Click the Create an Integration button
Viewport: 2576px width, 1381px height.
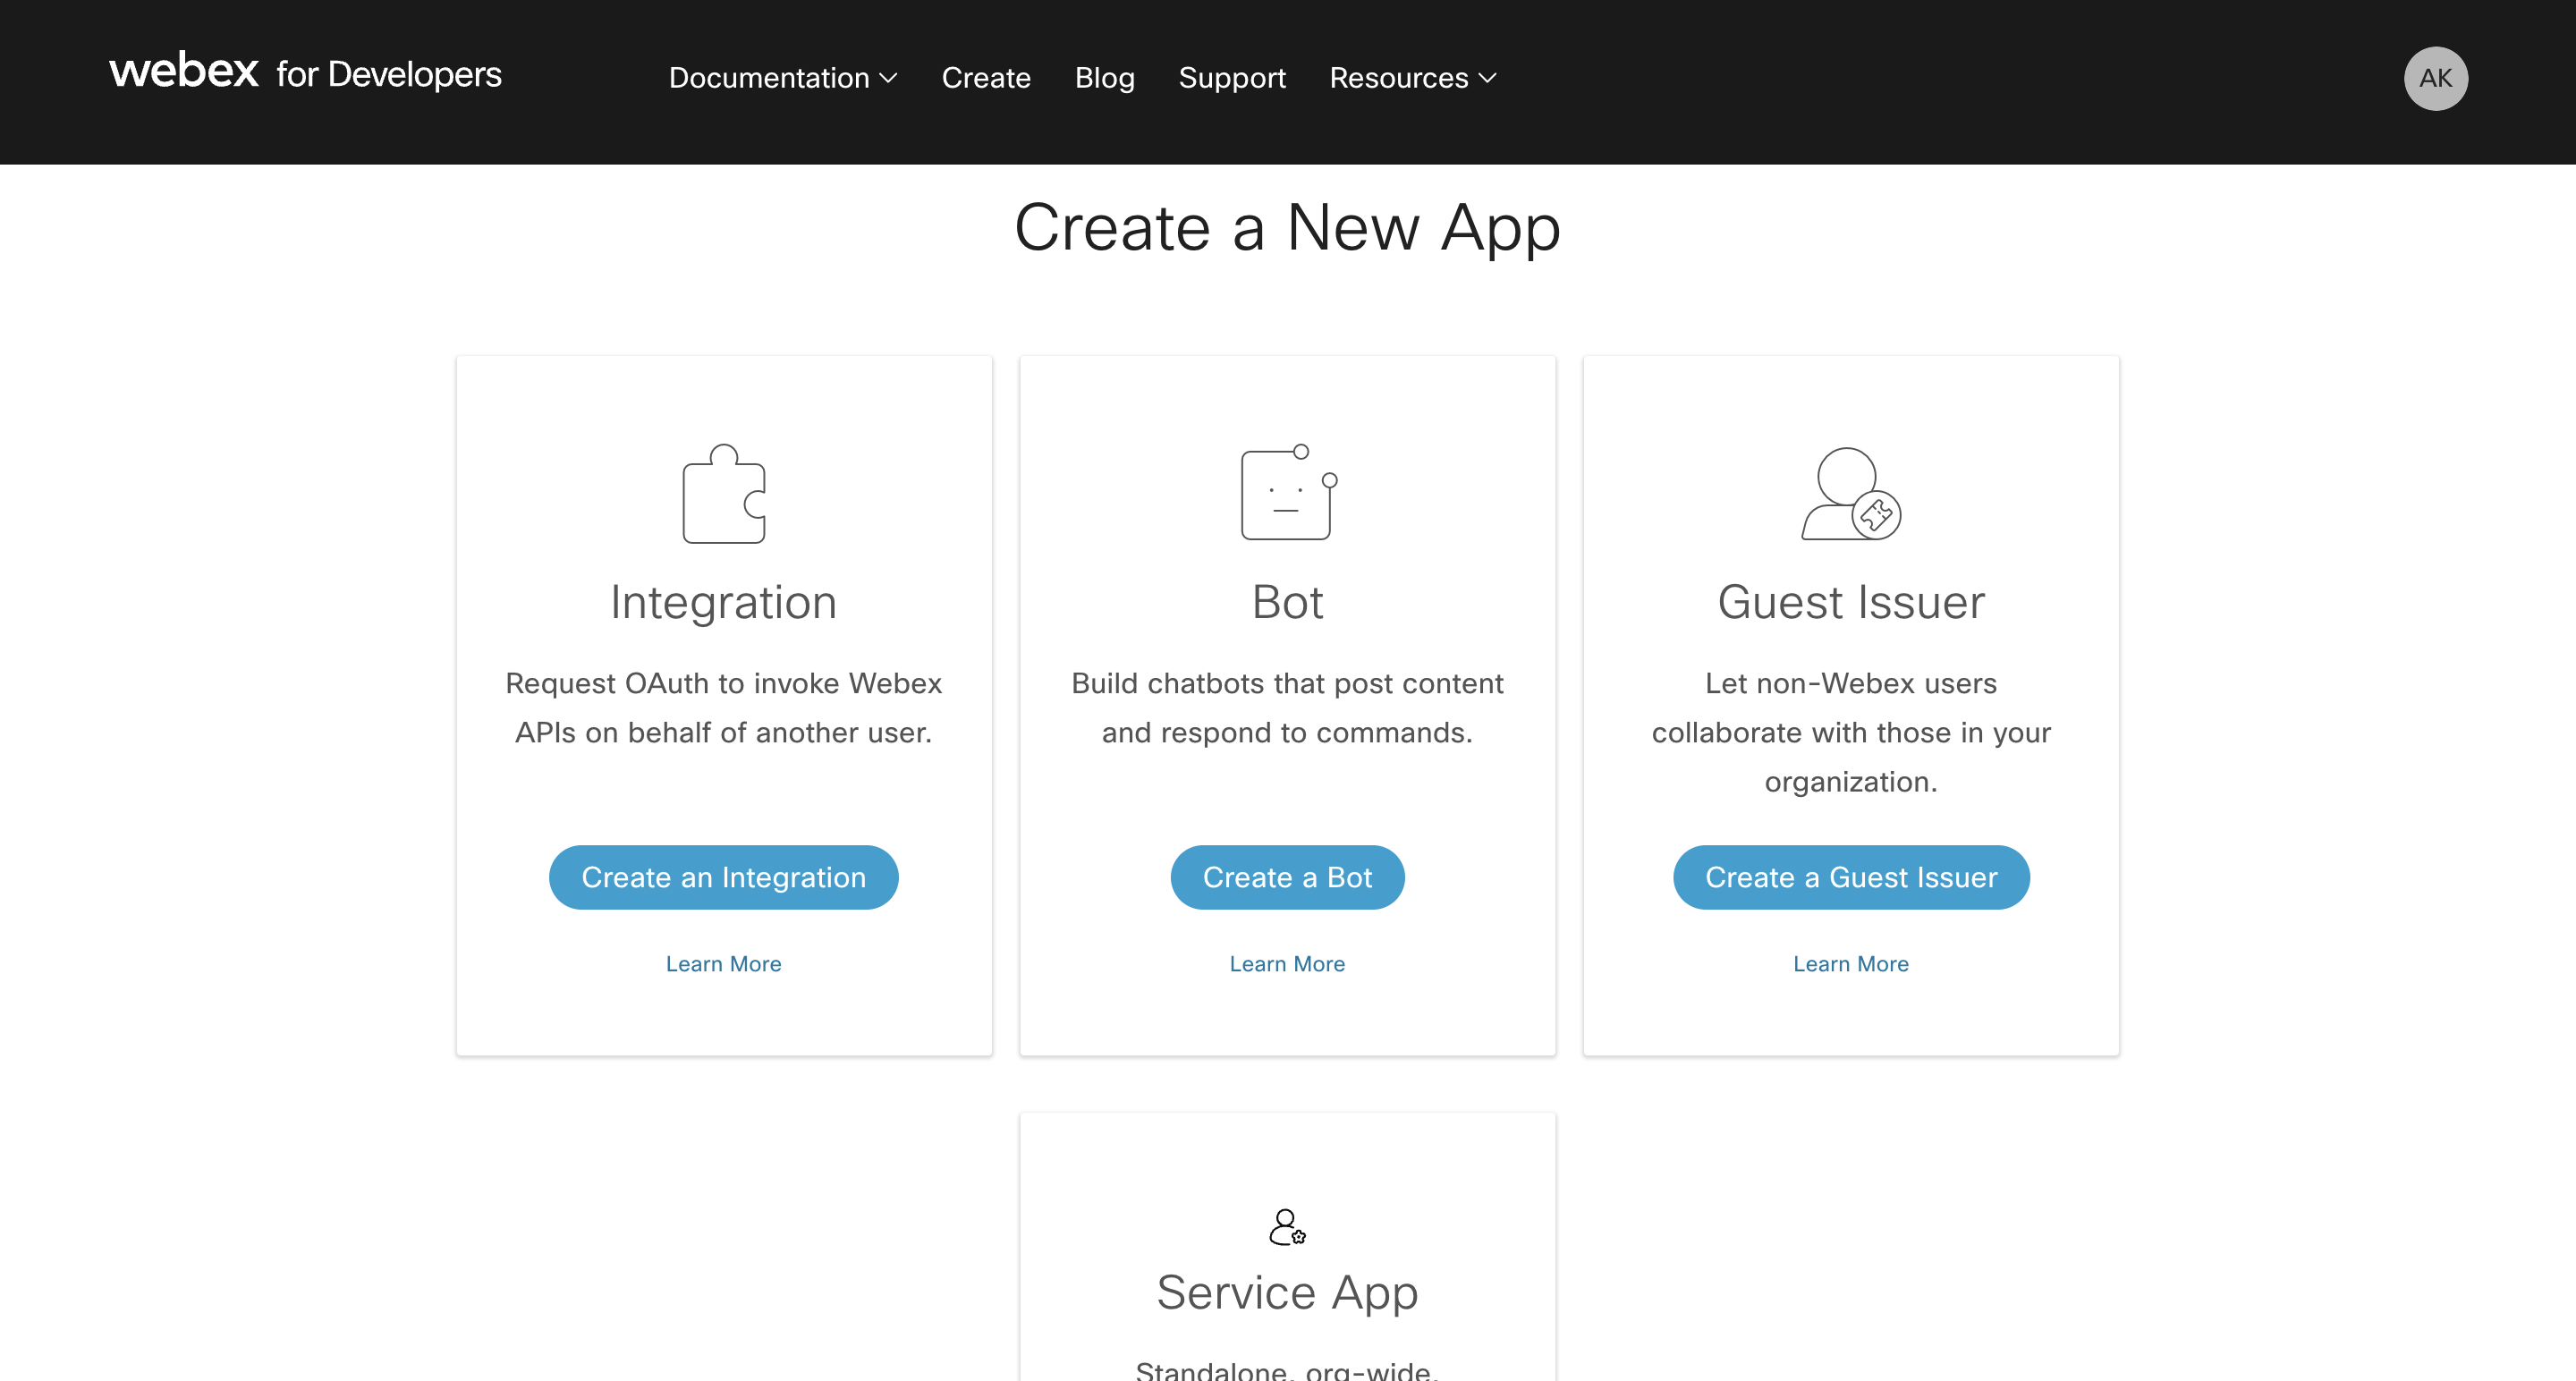[x=723, y=877]
